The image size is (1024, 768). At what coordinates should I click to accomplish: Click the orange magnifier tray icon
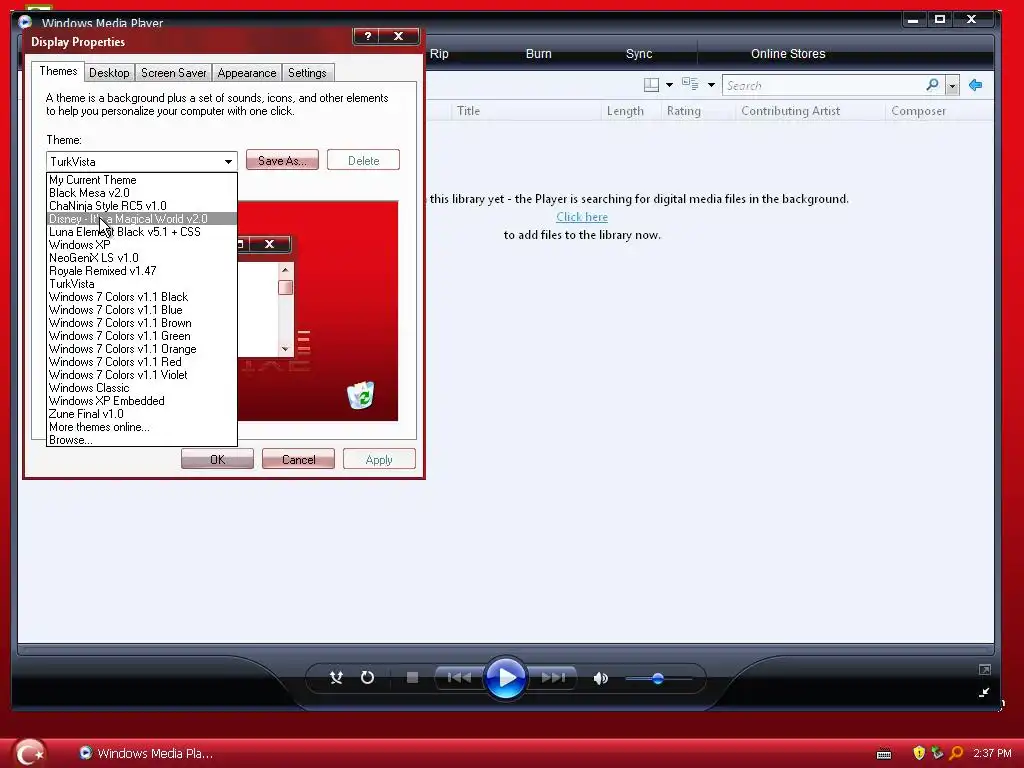pos(956,753)
